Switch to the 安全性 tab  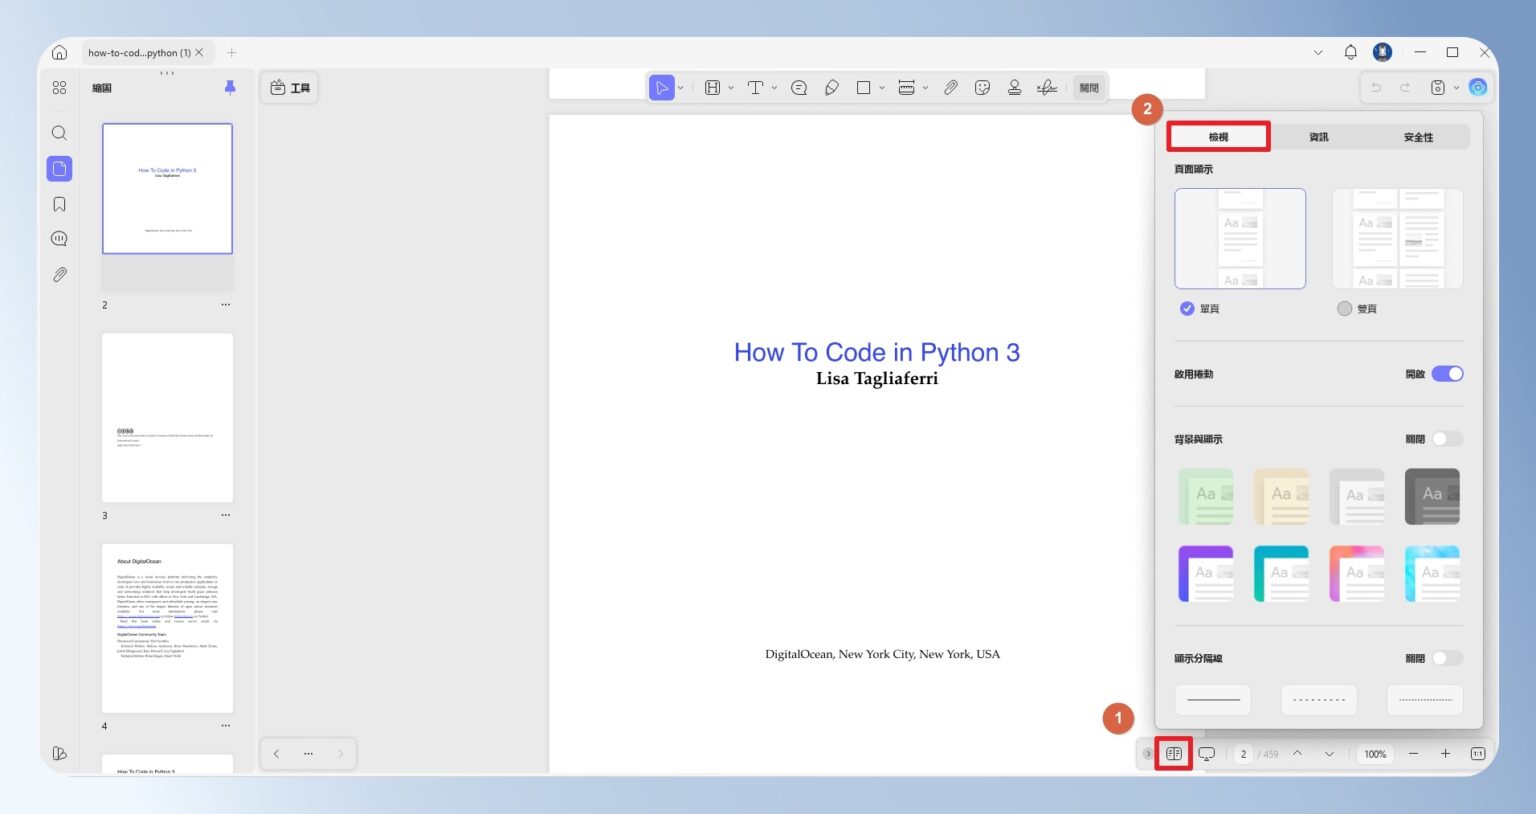coord(1418,137)
